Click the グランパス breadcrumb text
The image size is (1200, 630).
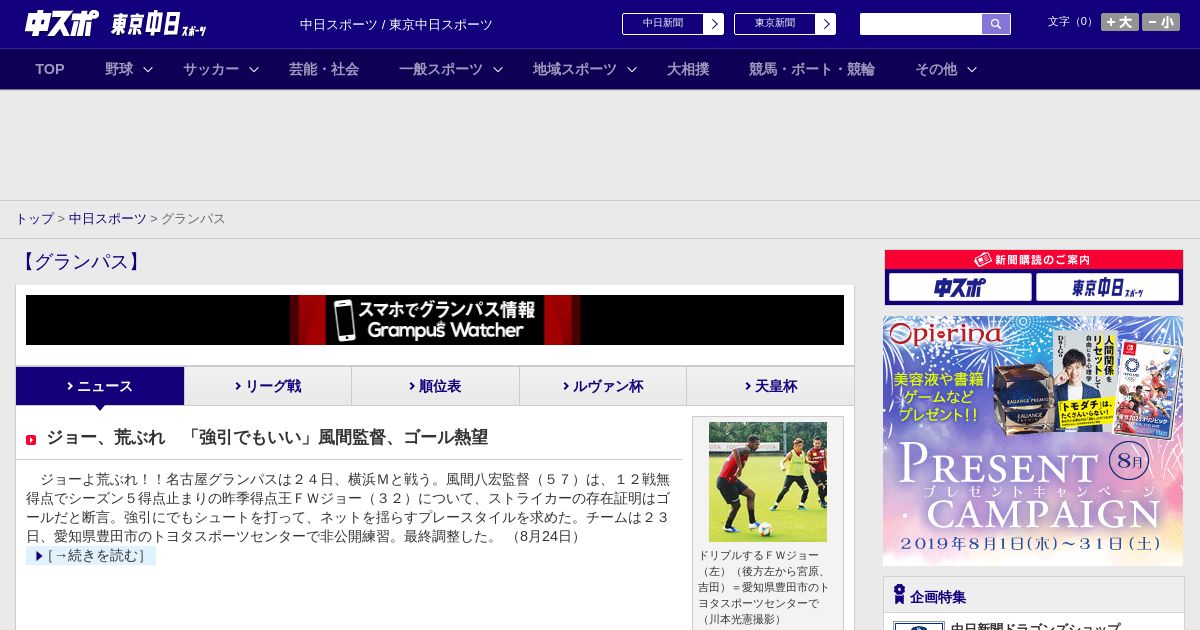(x=193, y=218)
